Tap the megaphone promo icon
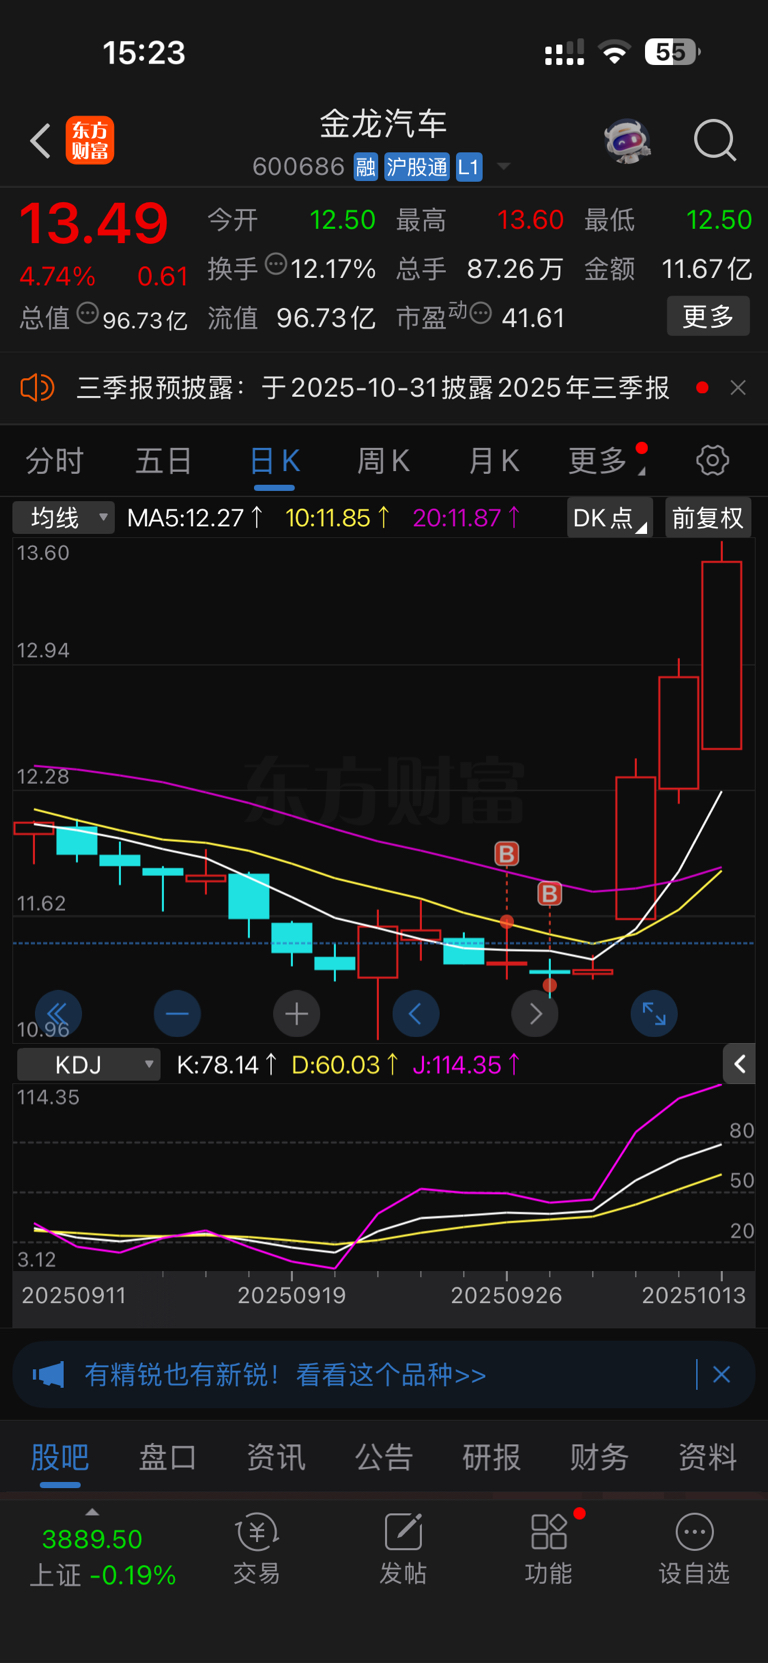Image resolution: width=768 pixels, height=1663 pixels. 48,1375
